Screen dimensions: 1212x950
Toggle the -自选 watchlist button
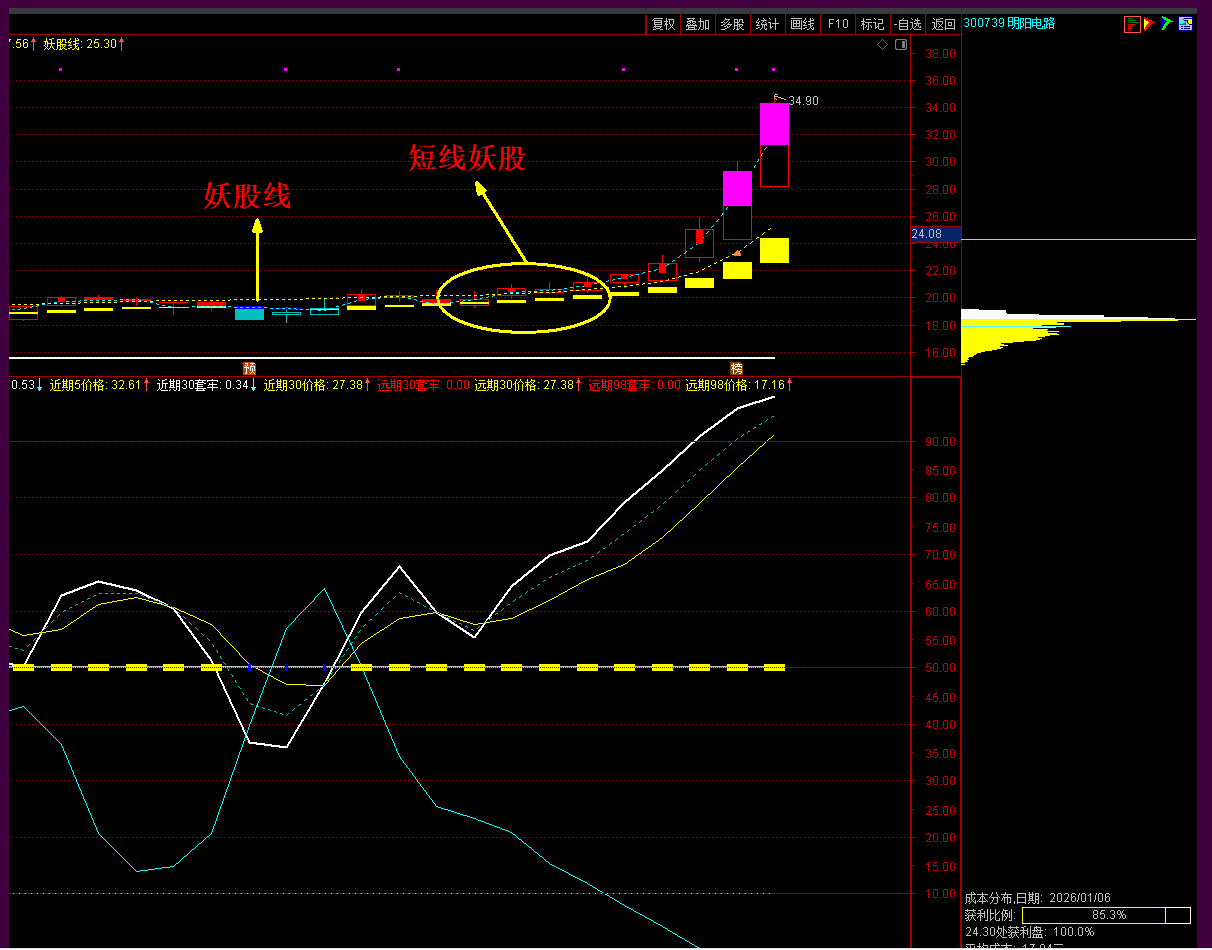pyautogui.click(x=907, y=24)
